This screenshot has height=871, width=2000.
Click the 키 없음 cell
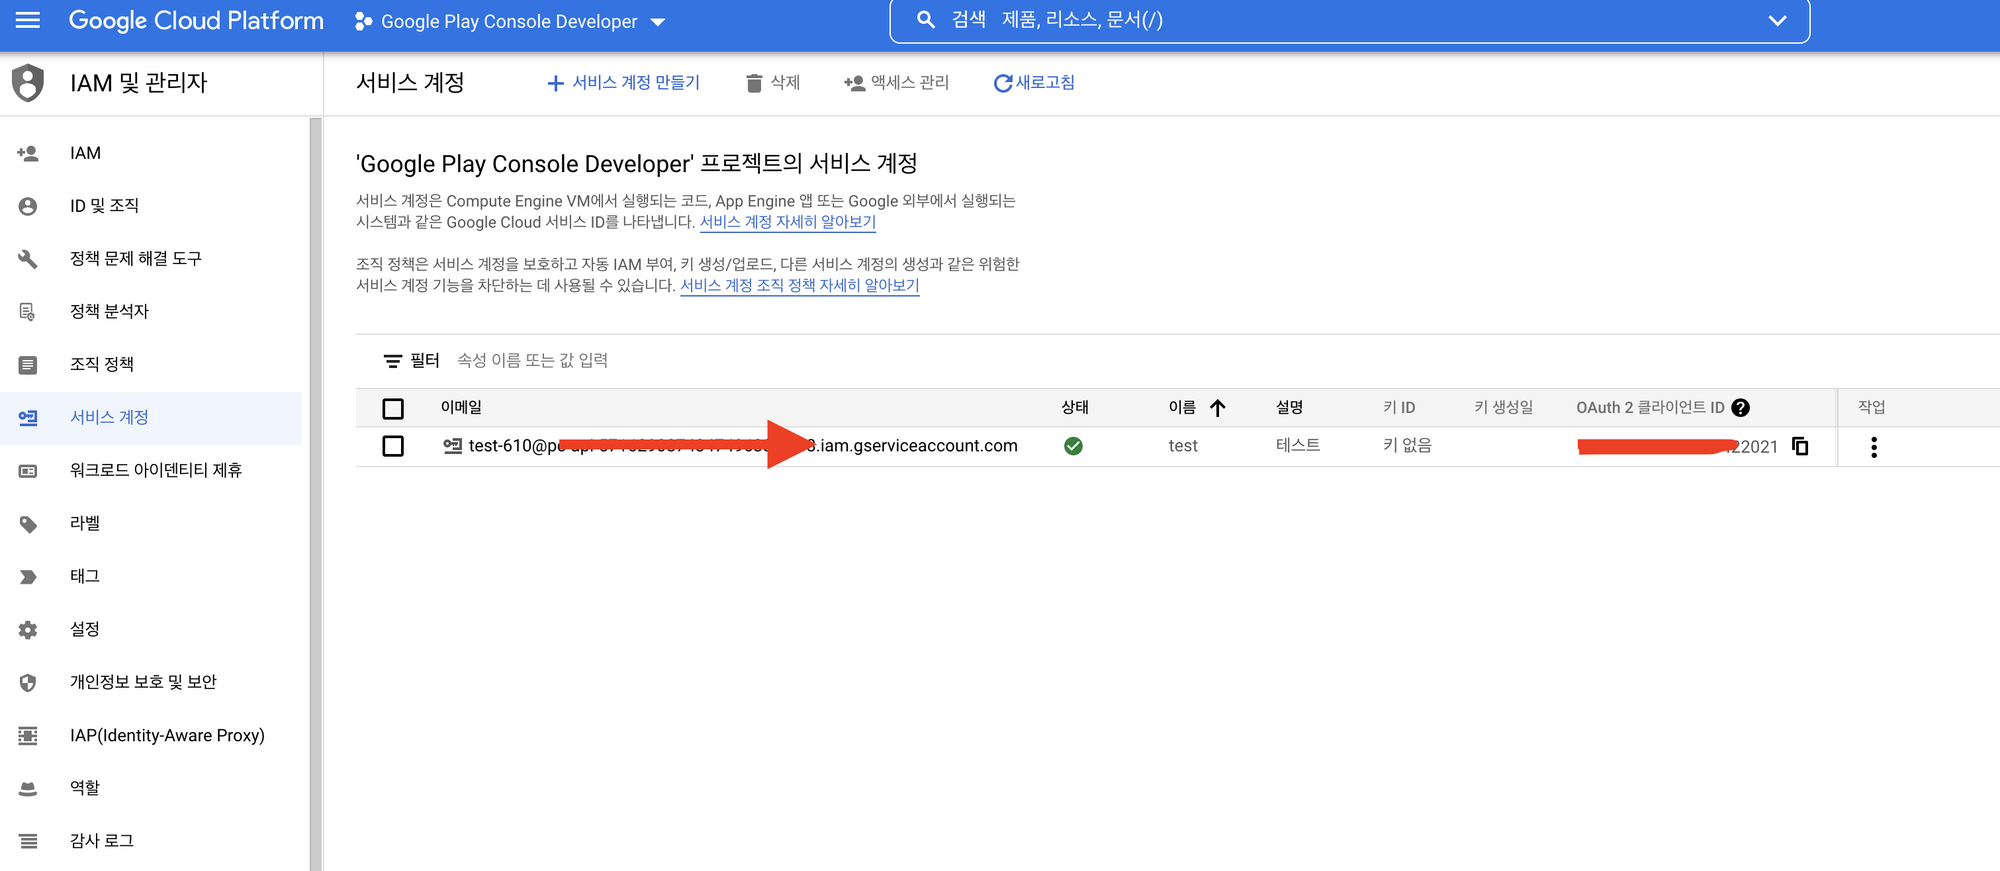[x=1407, y=445]
